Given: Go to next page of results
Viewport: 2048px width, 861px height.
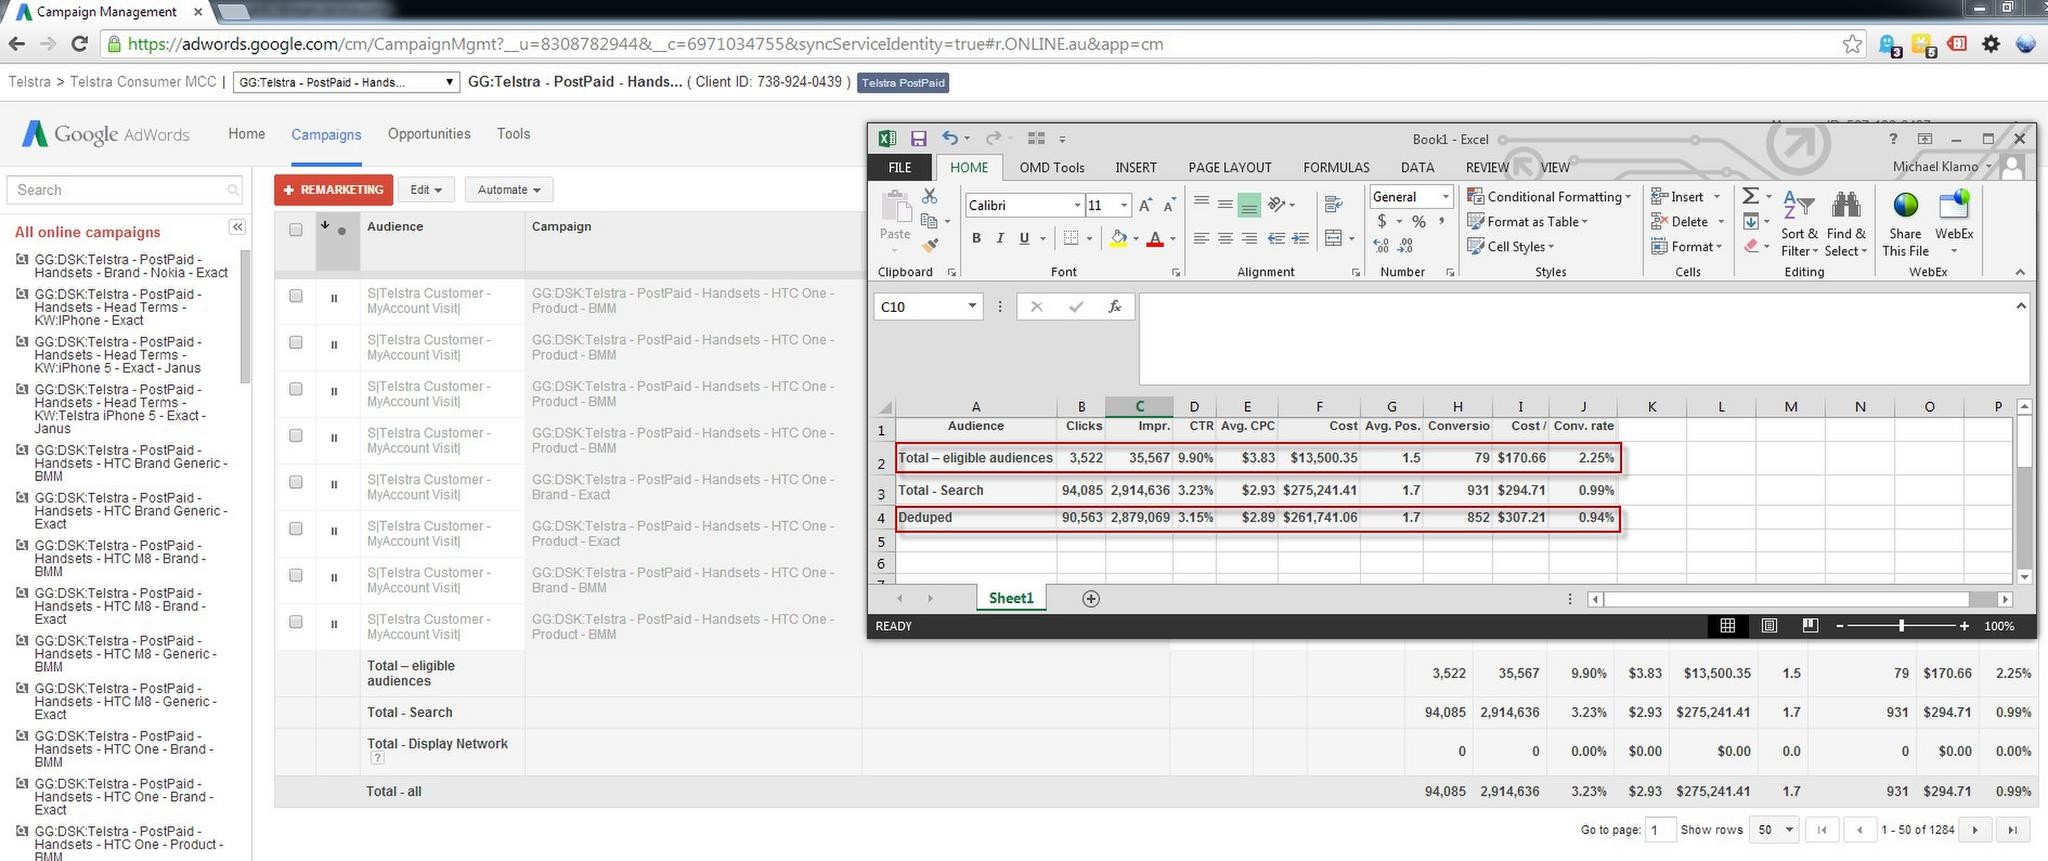Looking at the screenshot, I should click(x=1975, y=829).
